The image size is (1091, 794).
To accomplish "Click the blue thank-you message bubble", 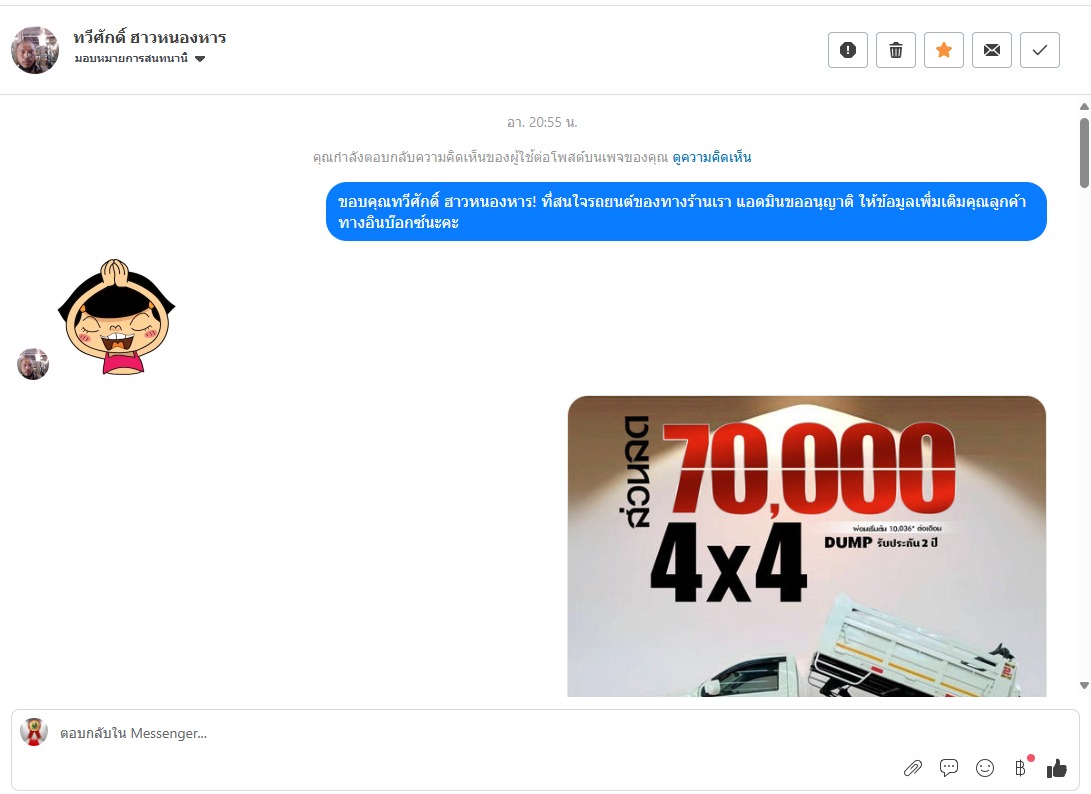I will coord(686,212).
